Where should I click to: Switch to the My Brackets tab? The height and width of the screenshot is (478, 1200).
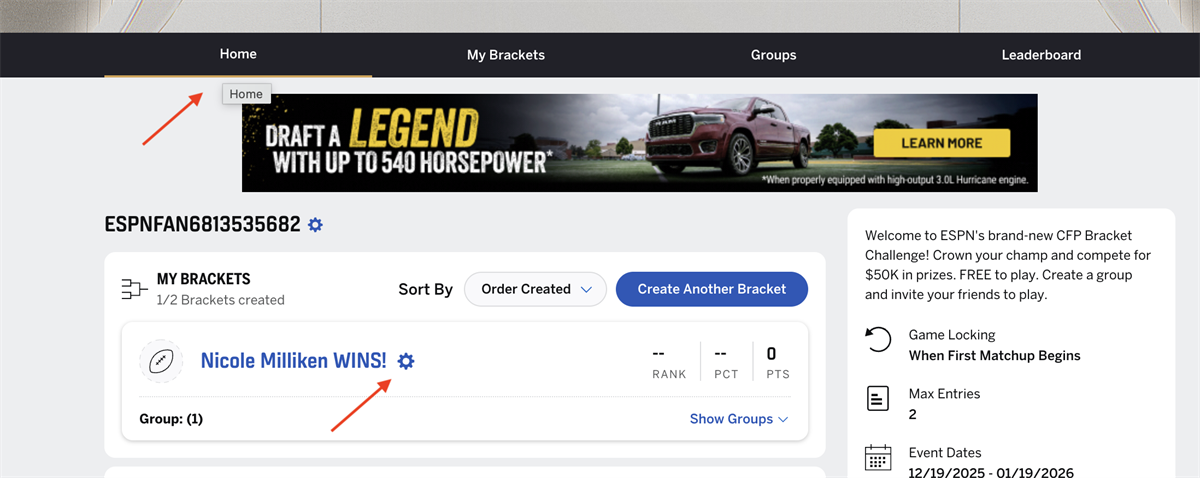coord(506,55)
